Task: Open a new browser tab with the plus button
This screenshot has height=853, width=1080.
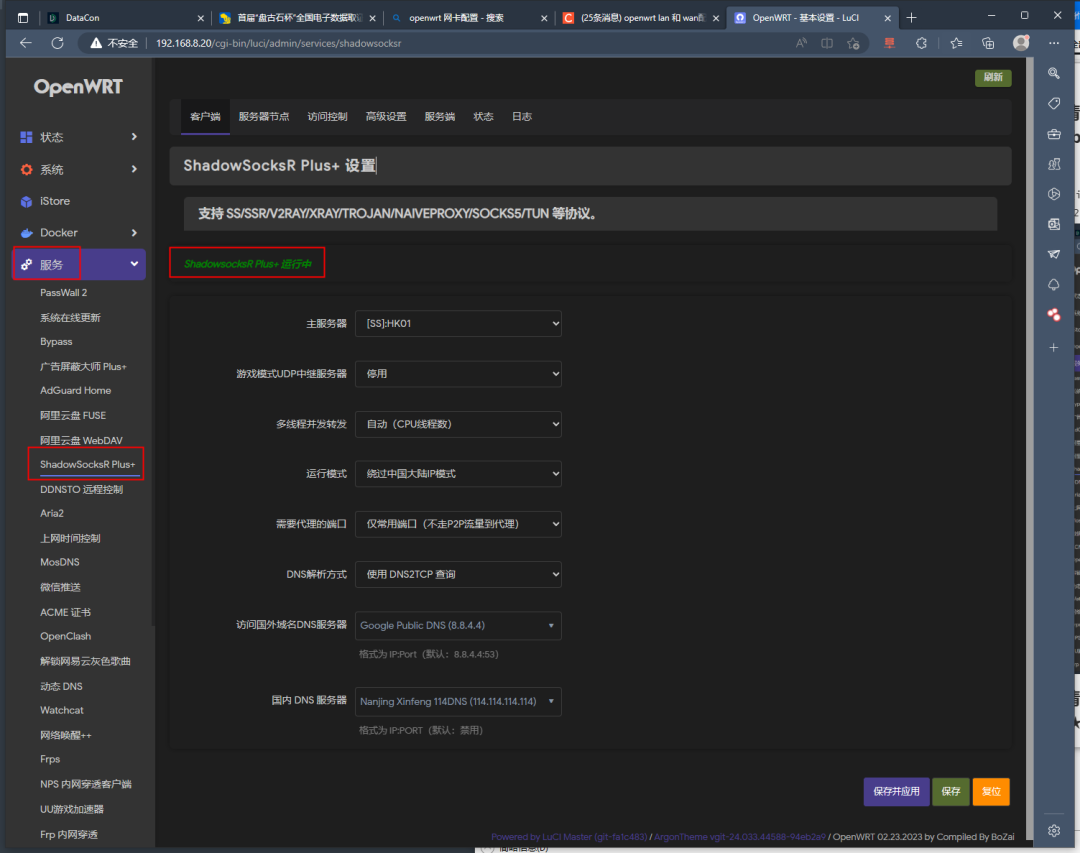Action: tap(911, 18)
